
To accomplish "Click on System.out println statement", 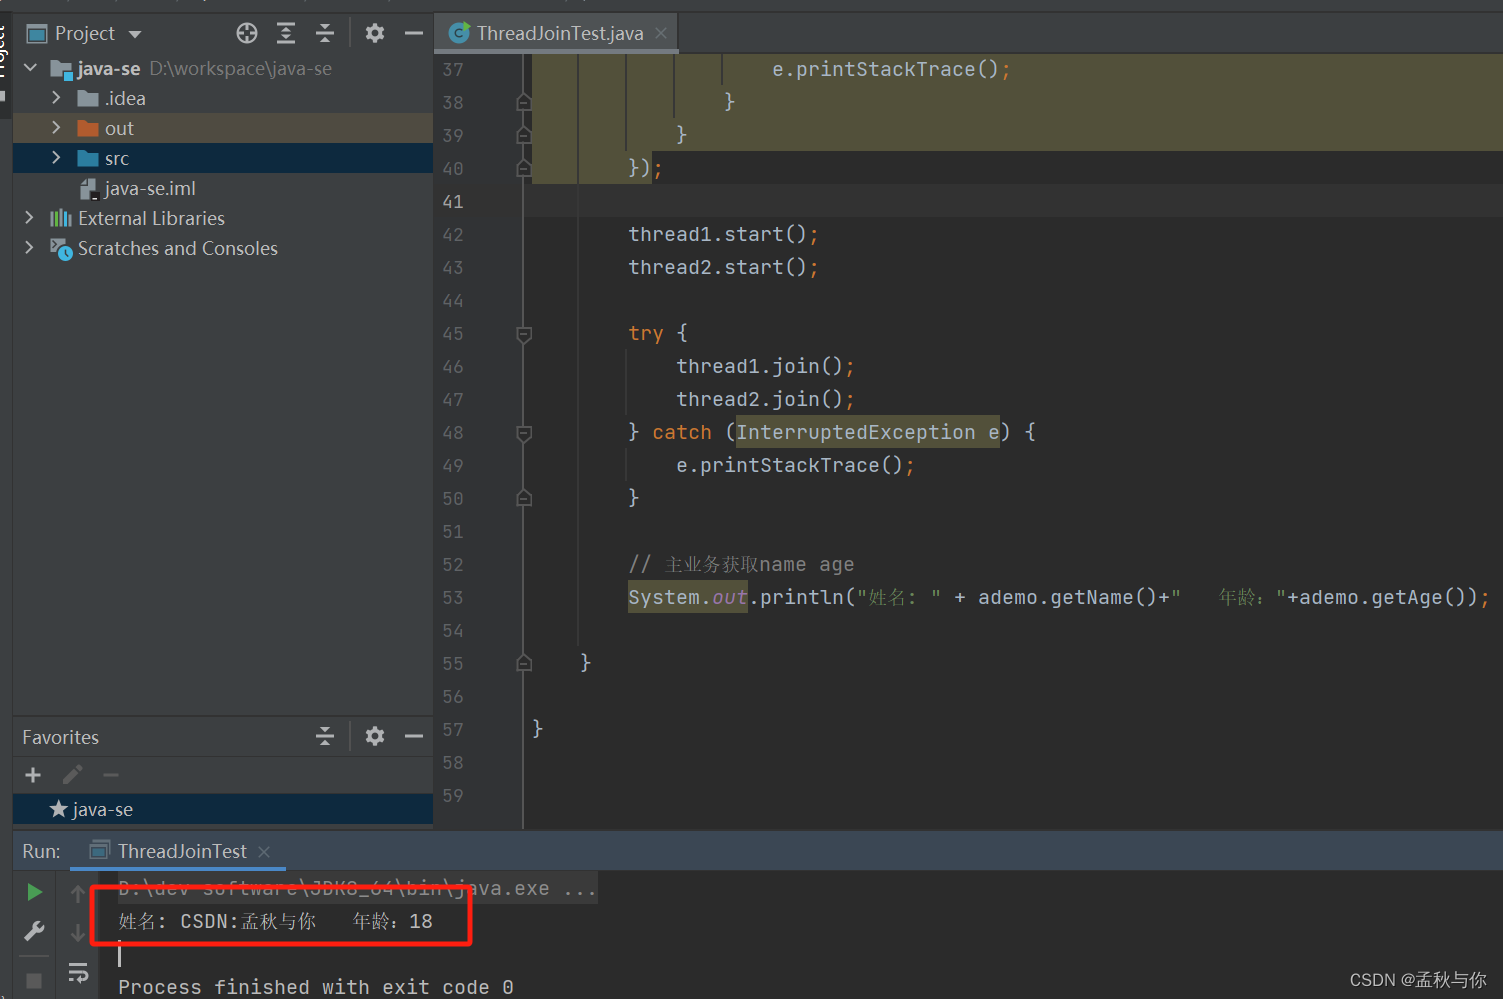I will (1058, 597).
